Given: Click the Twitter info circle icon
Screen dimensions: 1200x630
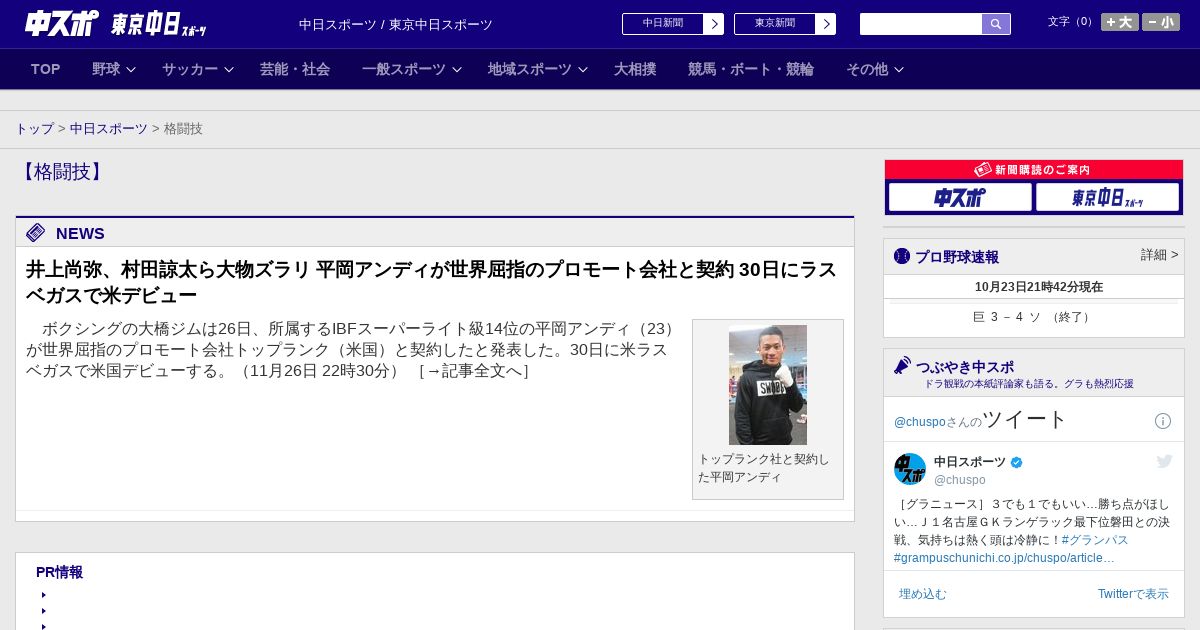Looking at the screenshot, I should (x=1163, y=421).
